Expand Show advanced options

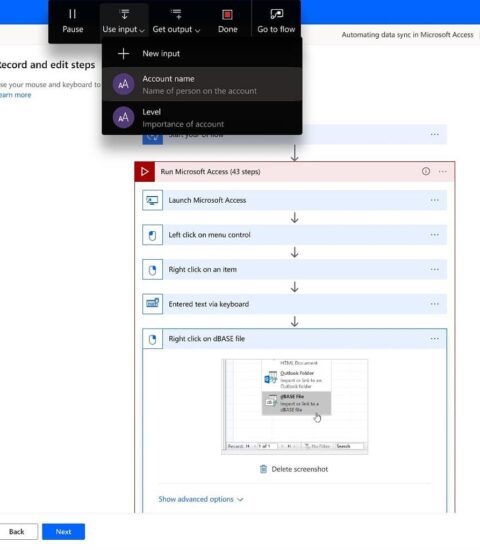pyautogui.click(x=201, y=499)
